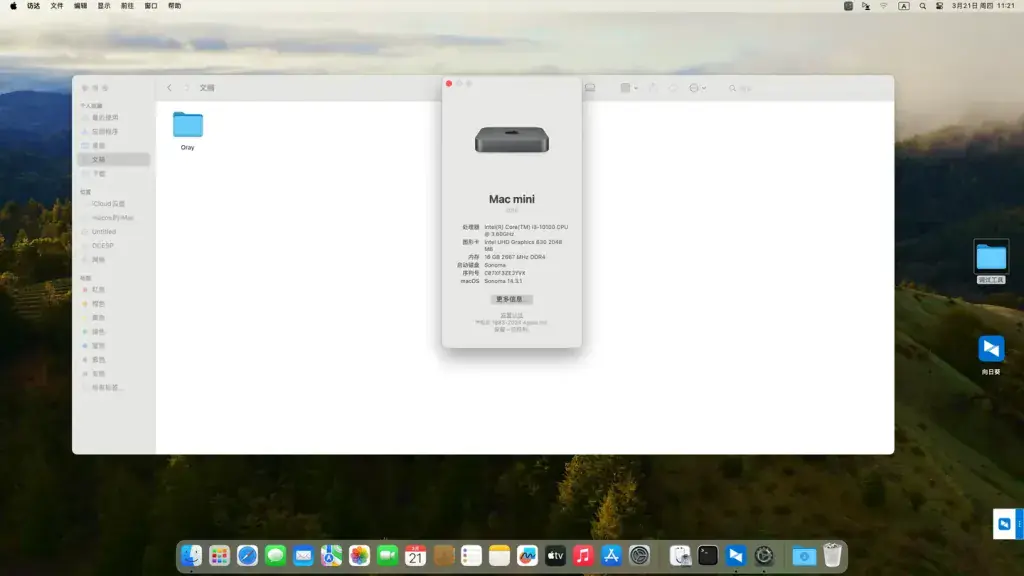Open the 文件 menu
The width and height of the screenshot is (1024, 576).
tap(57, 6)
